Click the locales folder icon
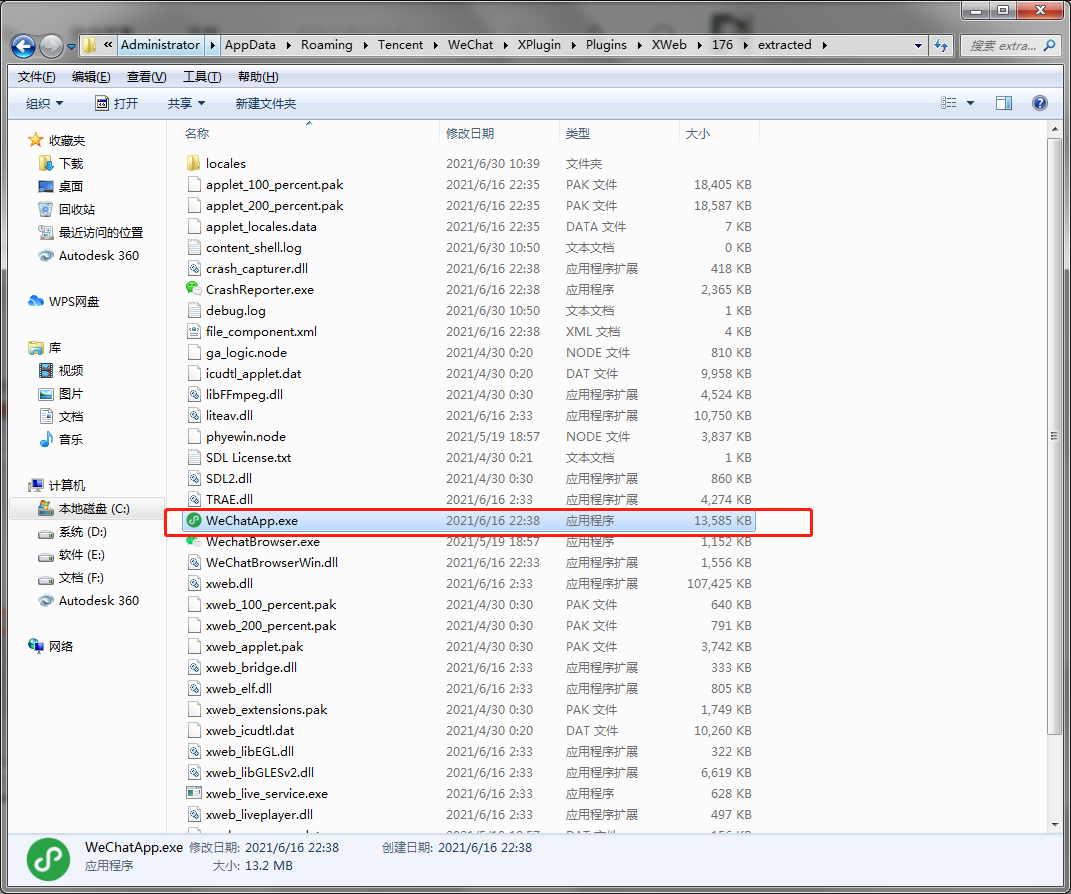Viewport: 1071px width, 894px height. click(194, 163)
